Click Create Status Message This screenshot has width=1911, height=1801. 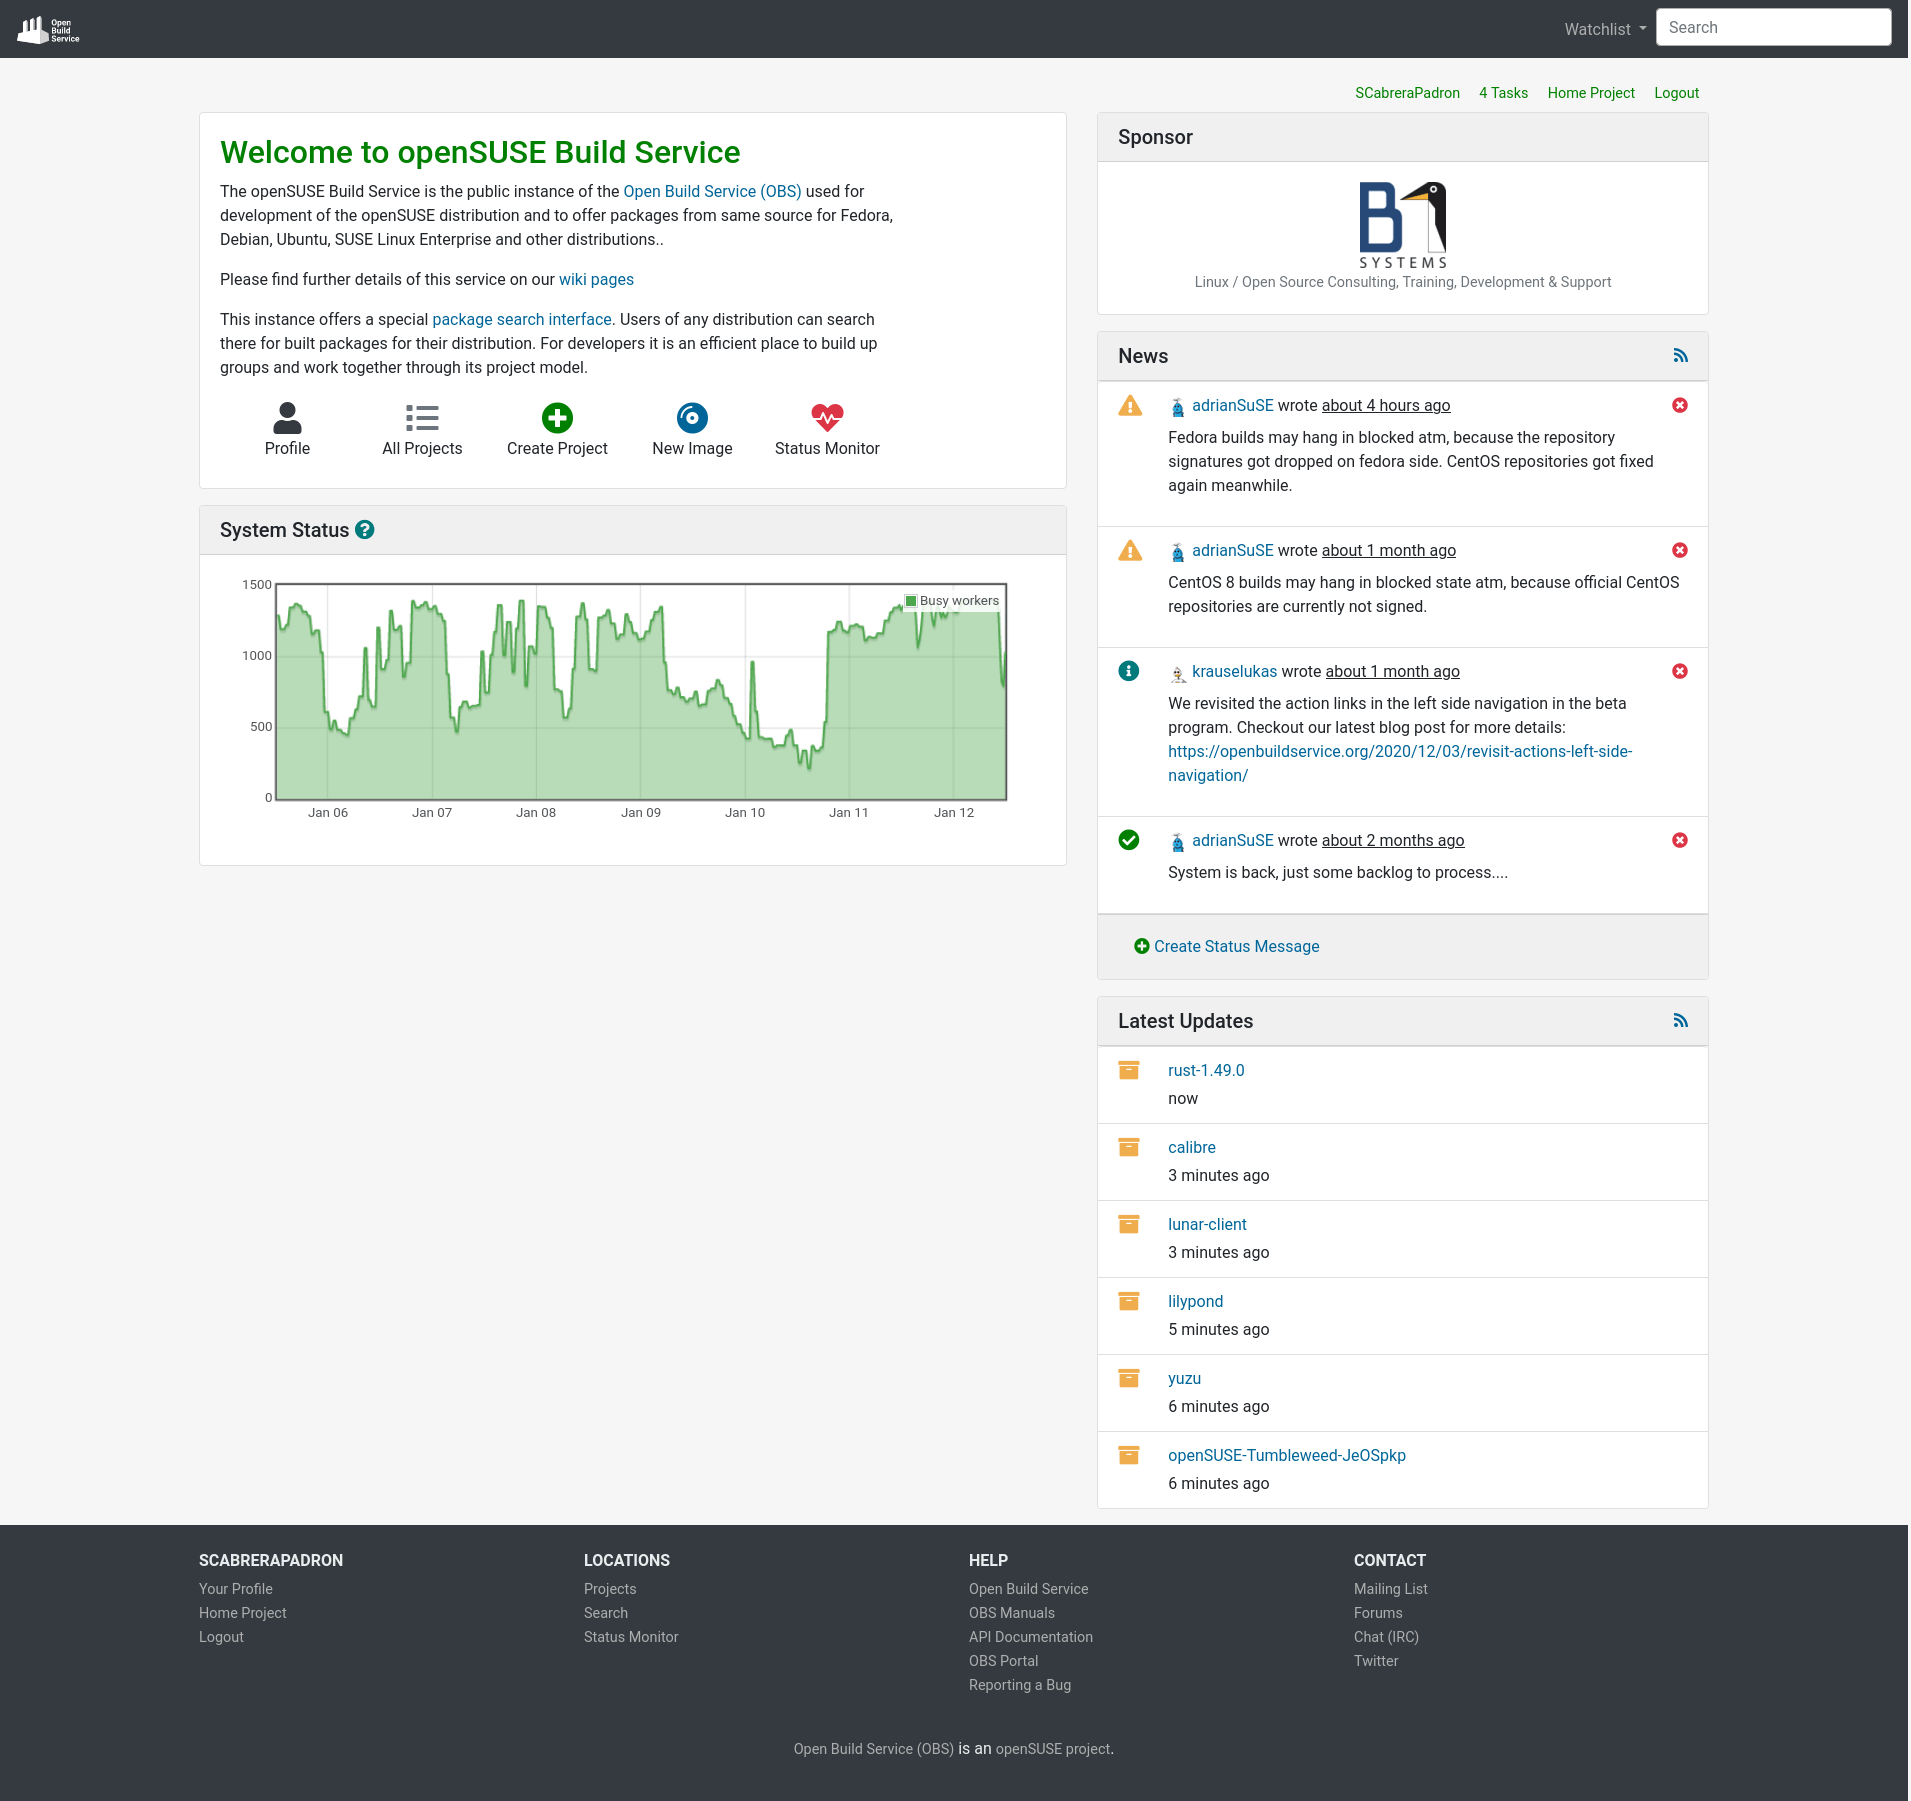(1235, 946)
